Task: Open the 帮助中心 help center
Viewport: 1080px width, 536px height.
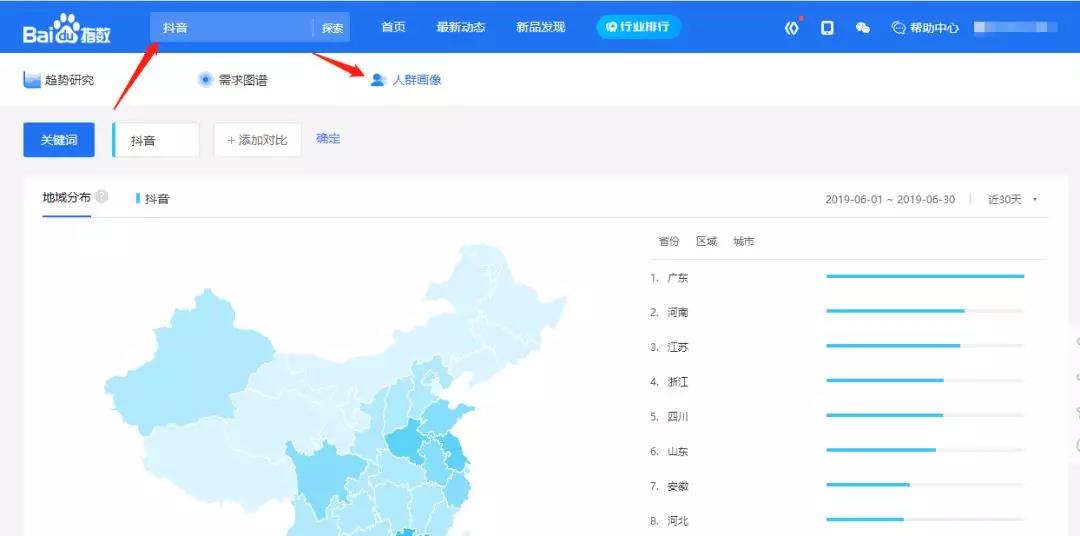Action: tap(925, 28)
